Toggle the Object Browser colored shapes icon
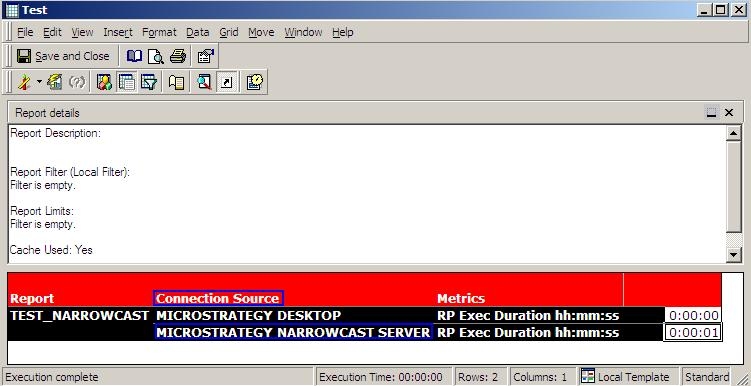The height and width of the screenshot is (386, 751). click(104, 82)
